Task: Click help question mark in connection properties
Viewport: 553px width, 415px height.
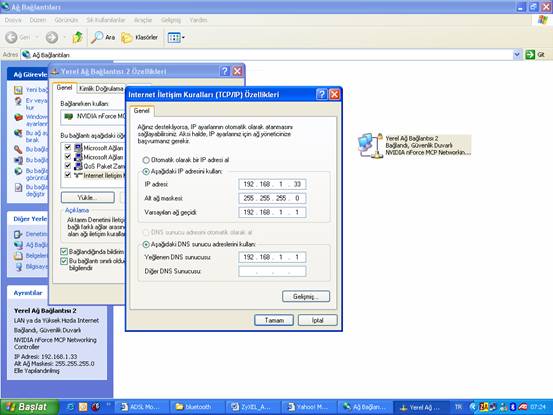Action: pos(225,71)
